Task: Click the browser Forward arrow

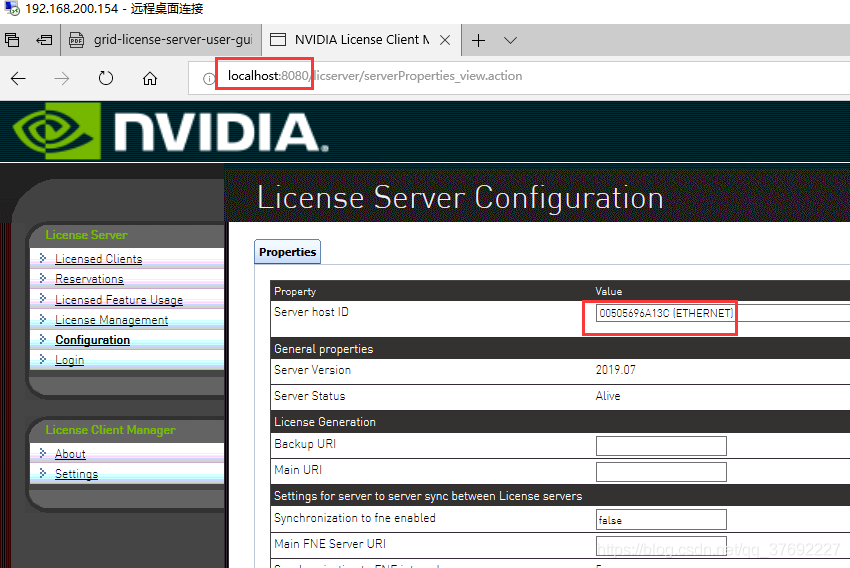Action: (62, 79)
